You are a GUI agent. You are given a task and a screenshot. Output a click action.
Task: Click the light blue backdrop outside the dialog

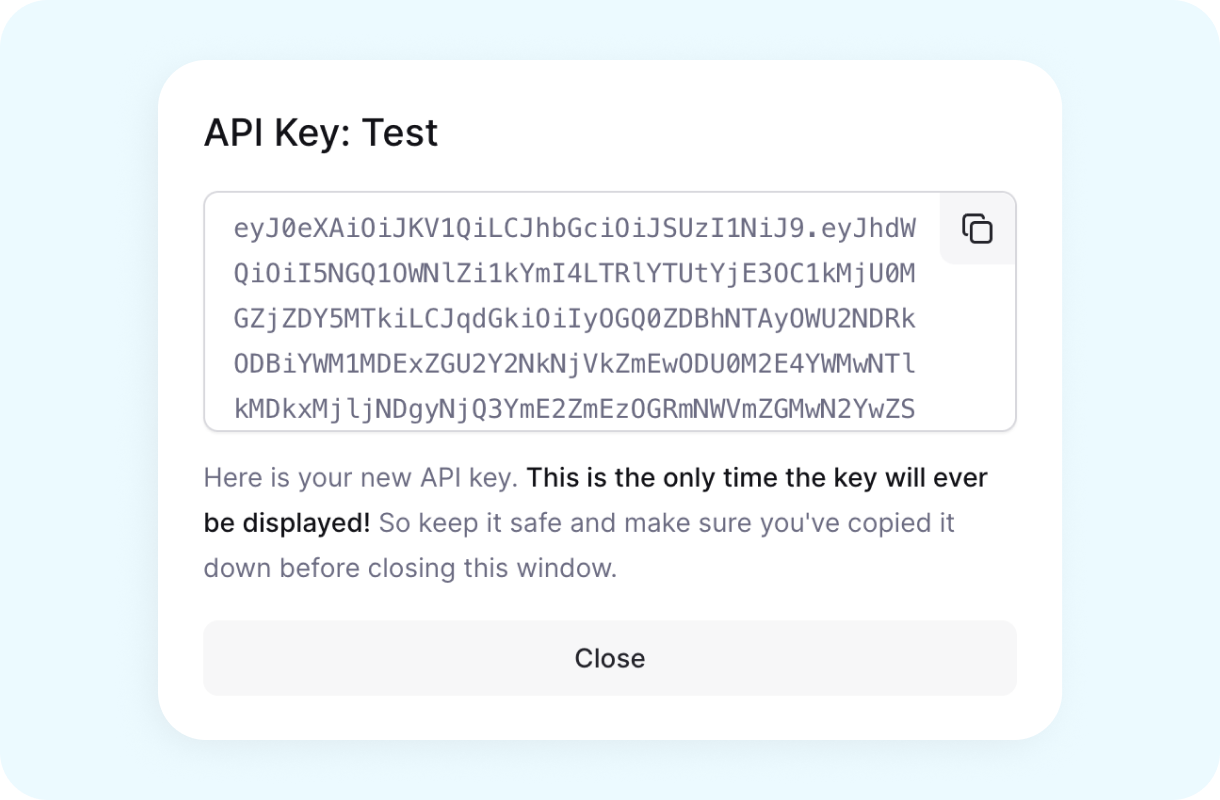pyautogui.click(x=80, y=400)
